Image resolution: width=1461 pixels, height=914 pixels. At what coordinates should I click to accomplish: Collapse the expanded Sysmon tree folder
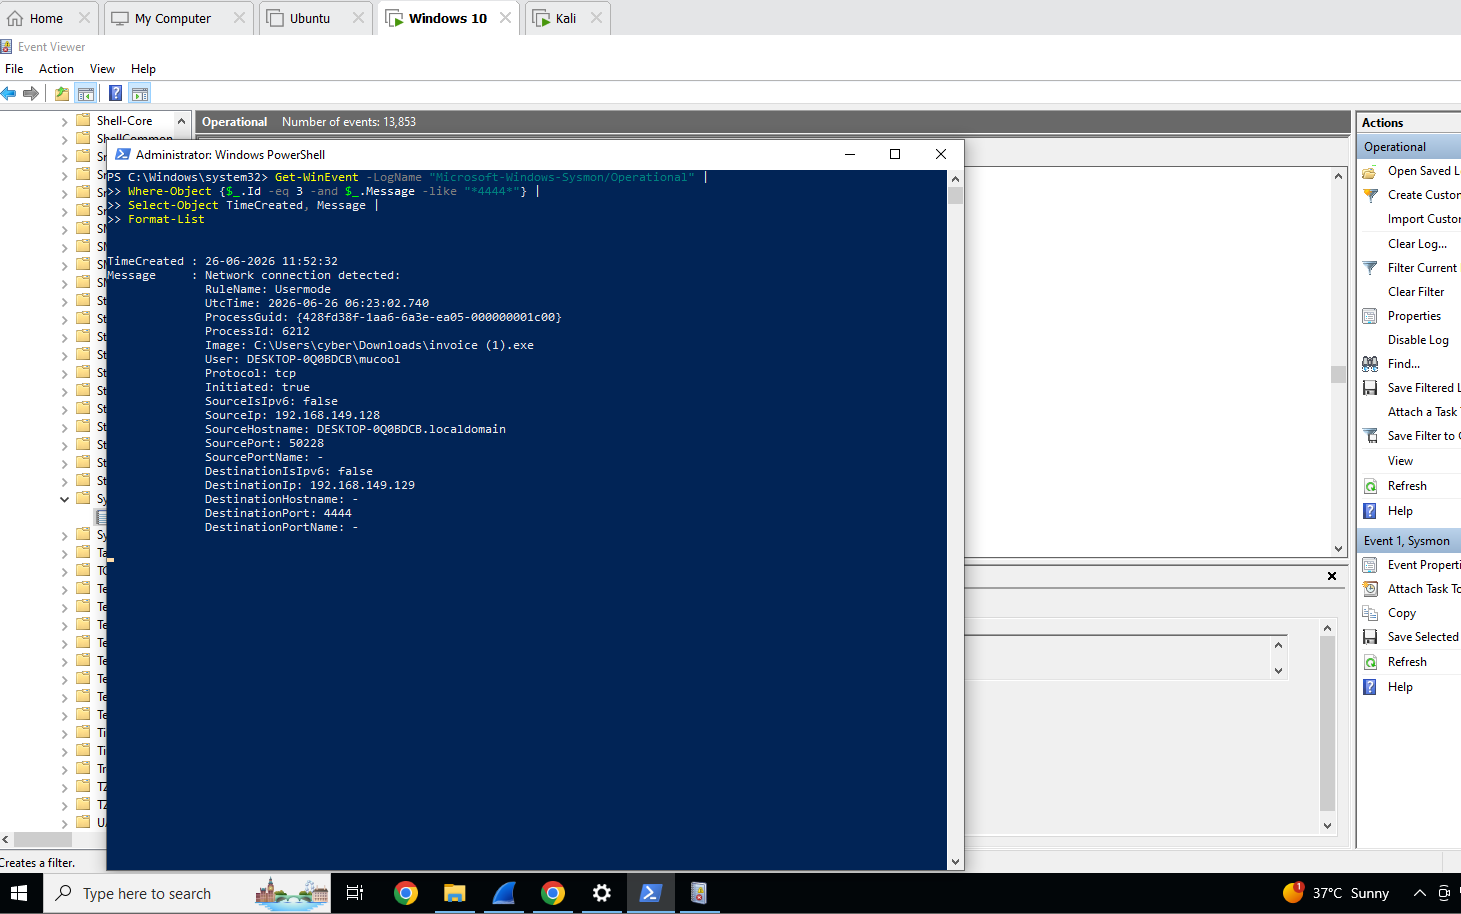[x=65, y=499]
